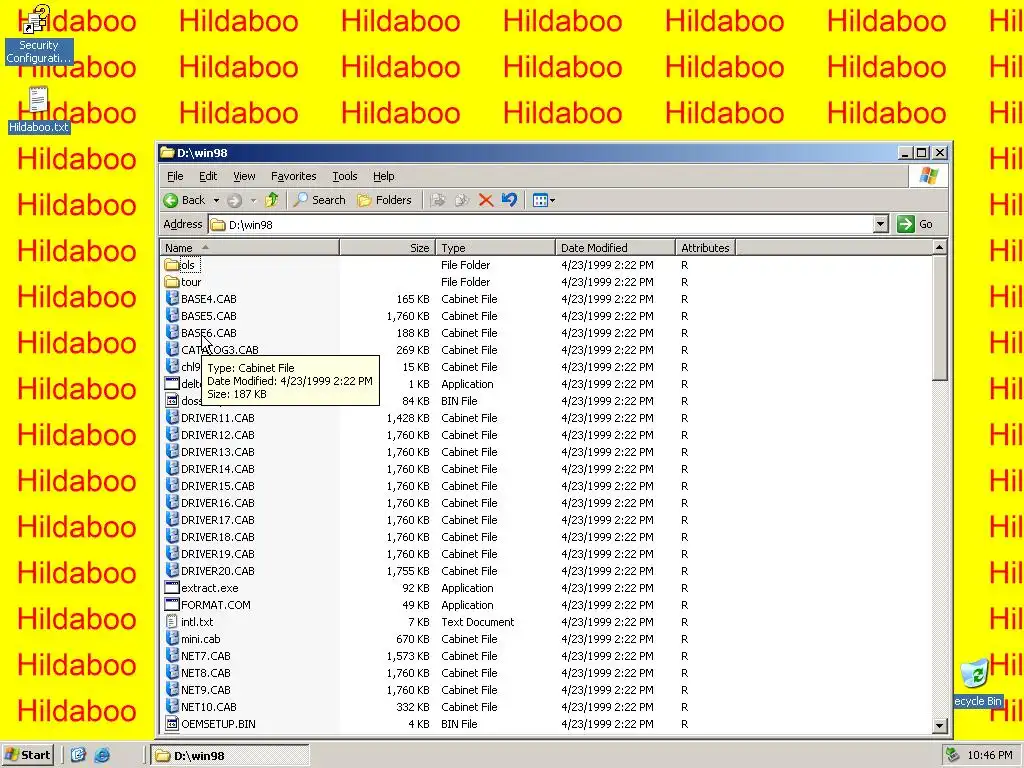Open the Views toolbar button
This screenshot has height=768, width=1024.
coord(543,200)
